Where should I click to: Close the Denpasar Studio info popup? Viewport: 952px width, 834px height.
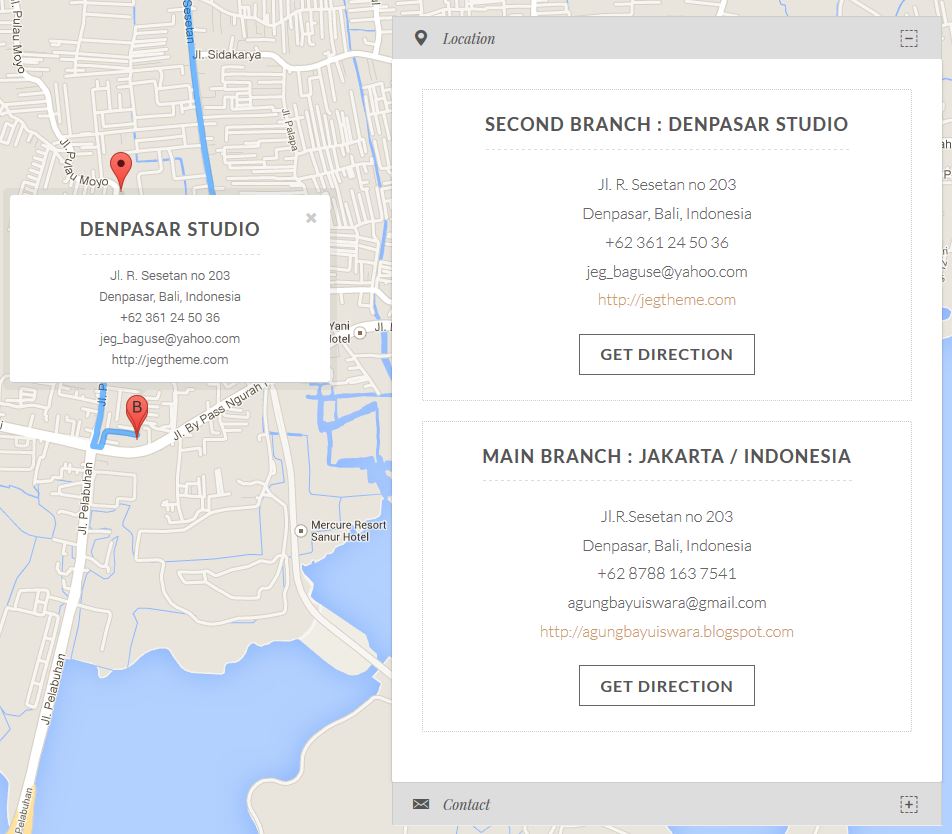(311, 218)
